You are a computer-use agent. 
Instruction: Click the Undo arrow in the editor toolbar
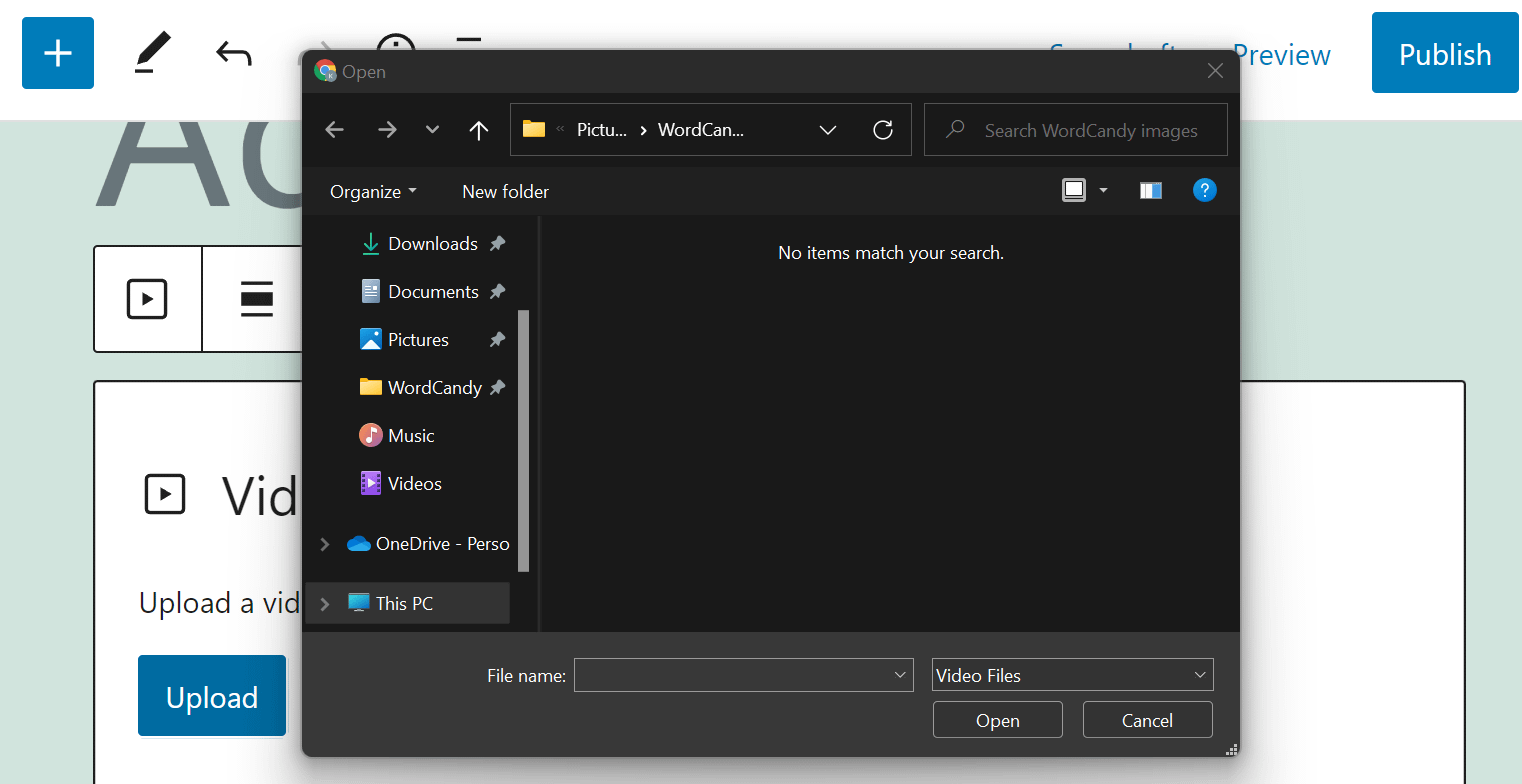click(233, 52)
